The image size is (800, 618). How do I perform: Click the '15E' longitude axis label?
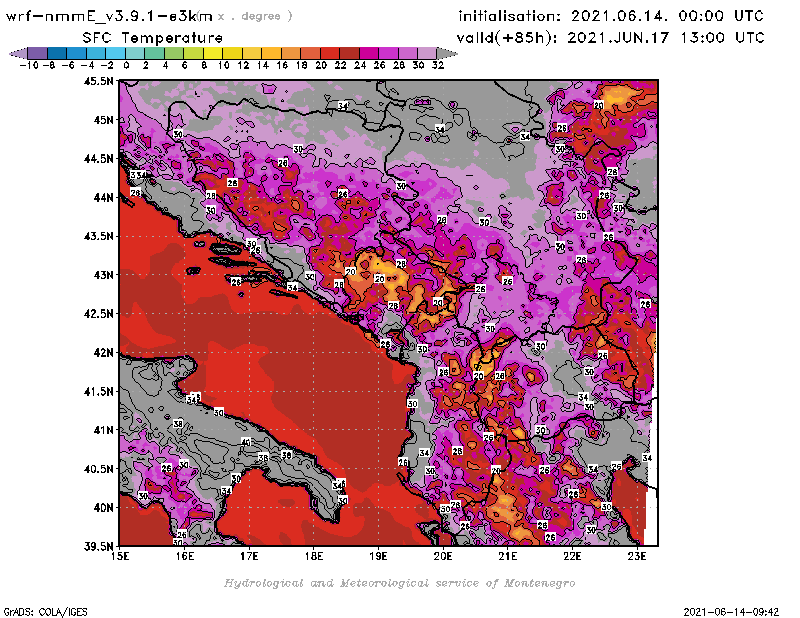coord(120,556)
